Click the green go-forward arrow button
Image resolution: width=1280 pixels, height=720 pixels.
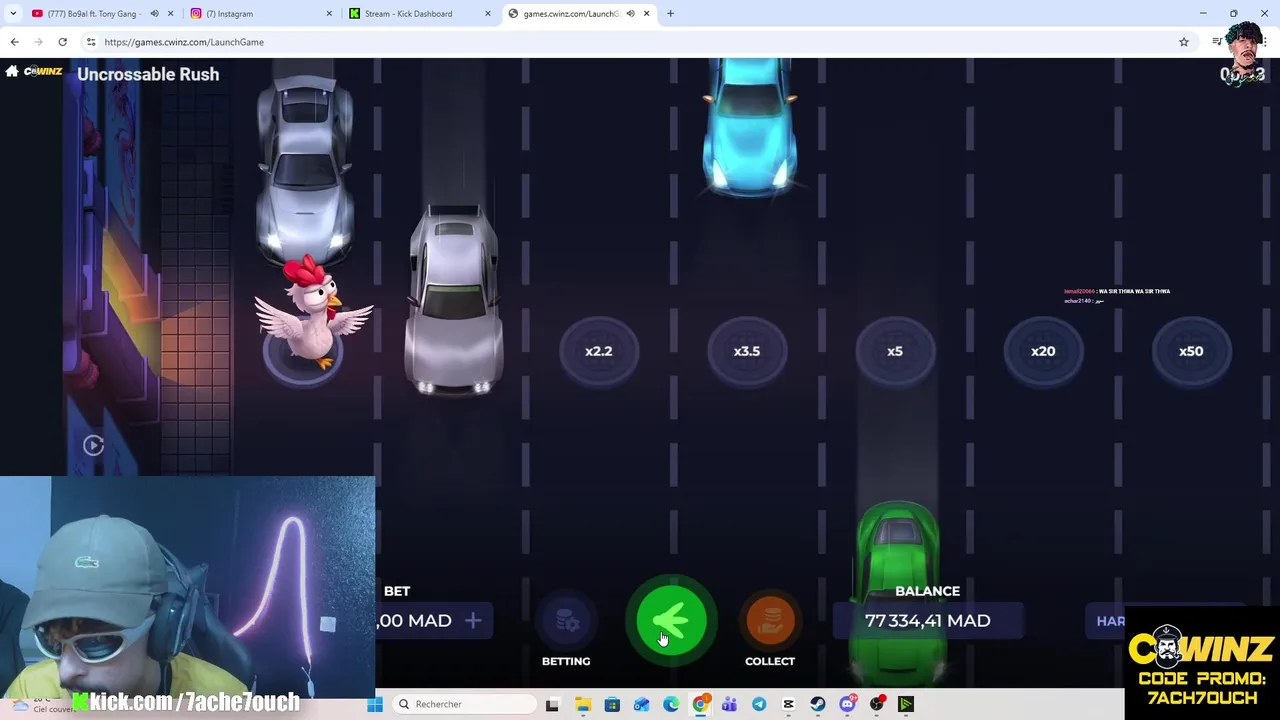coord(671,621)
